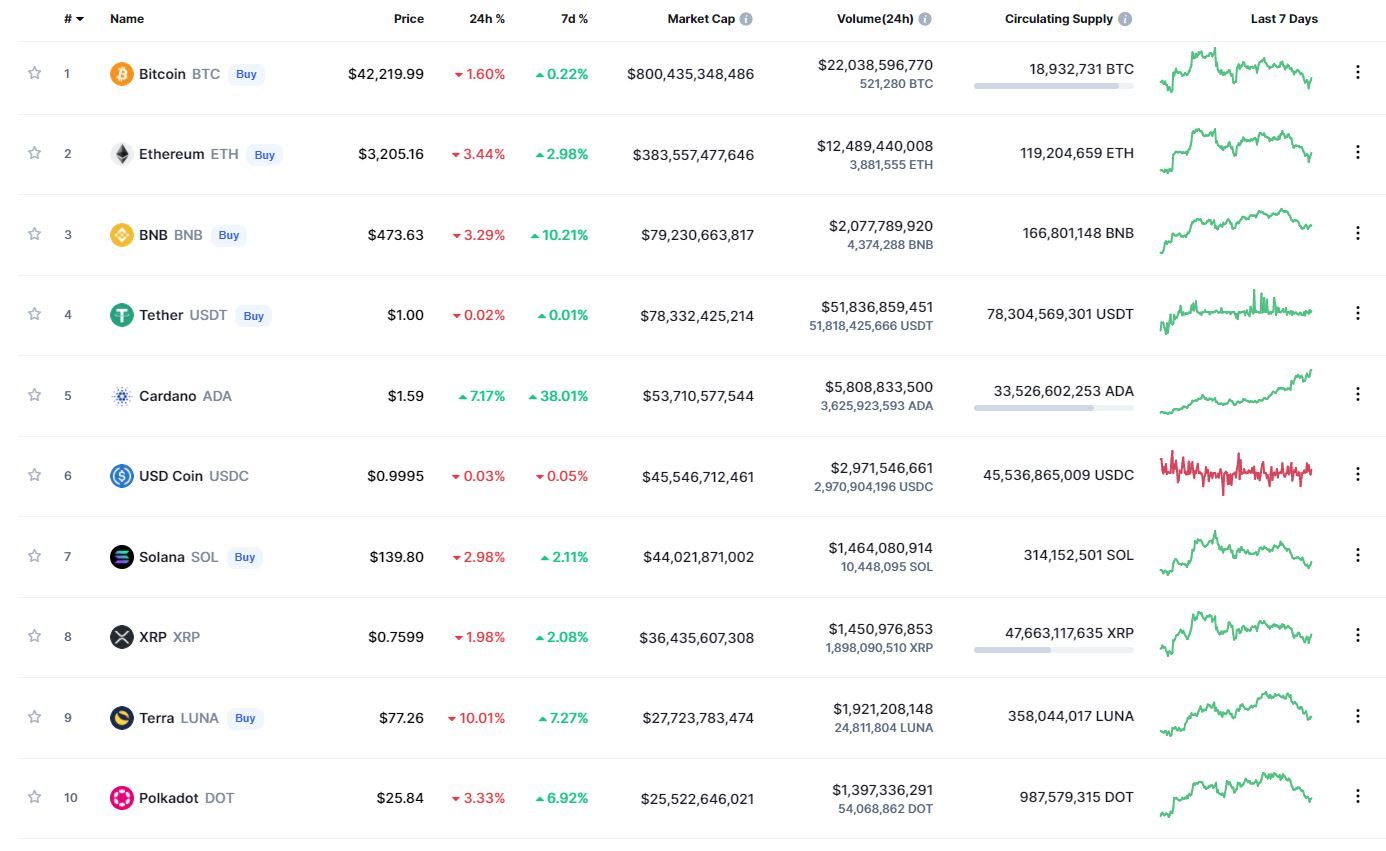Viewport: 1386px width, 851px height.
Task: Sort by the Name column header
Action: [x=127, y=19]
